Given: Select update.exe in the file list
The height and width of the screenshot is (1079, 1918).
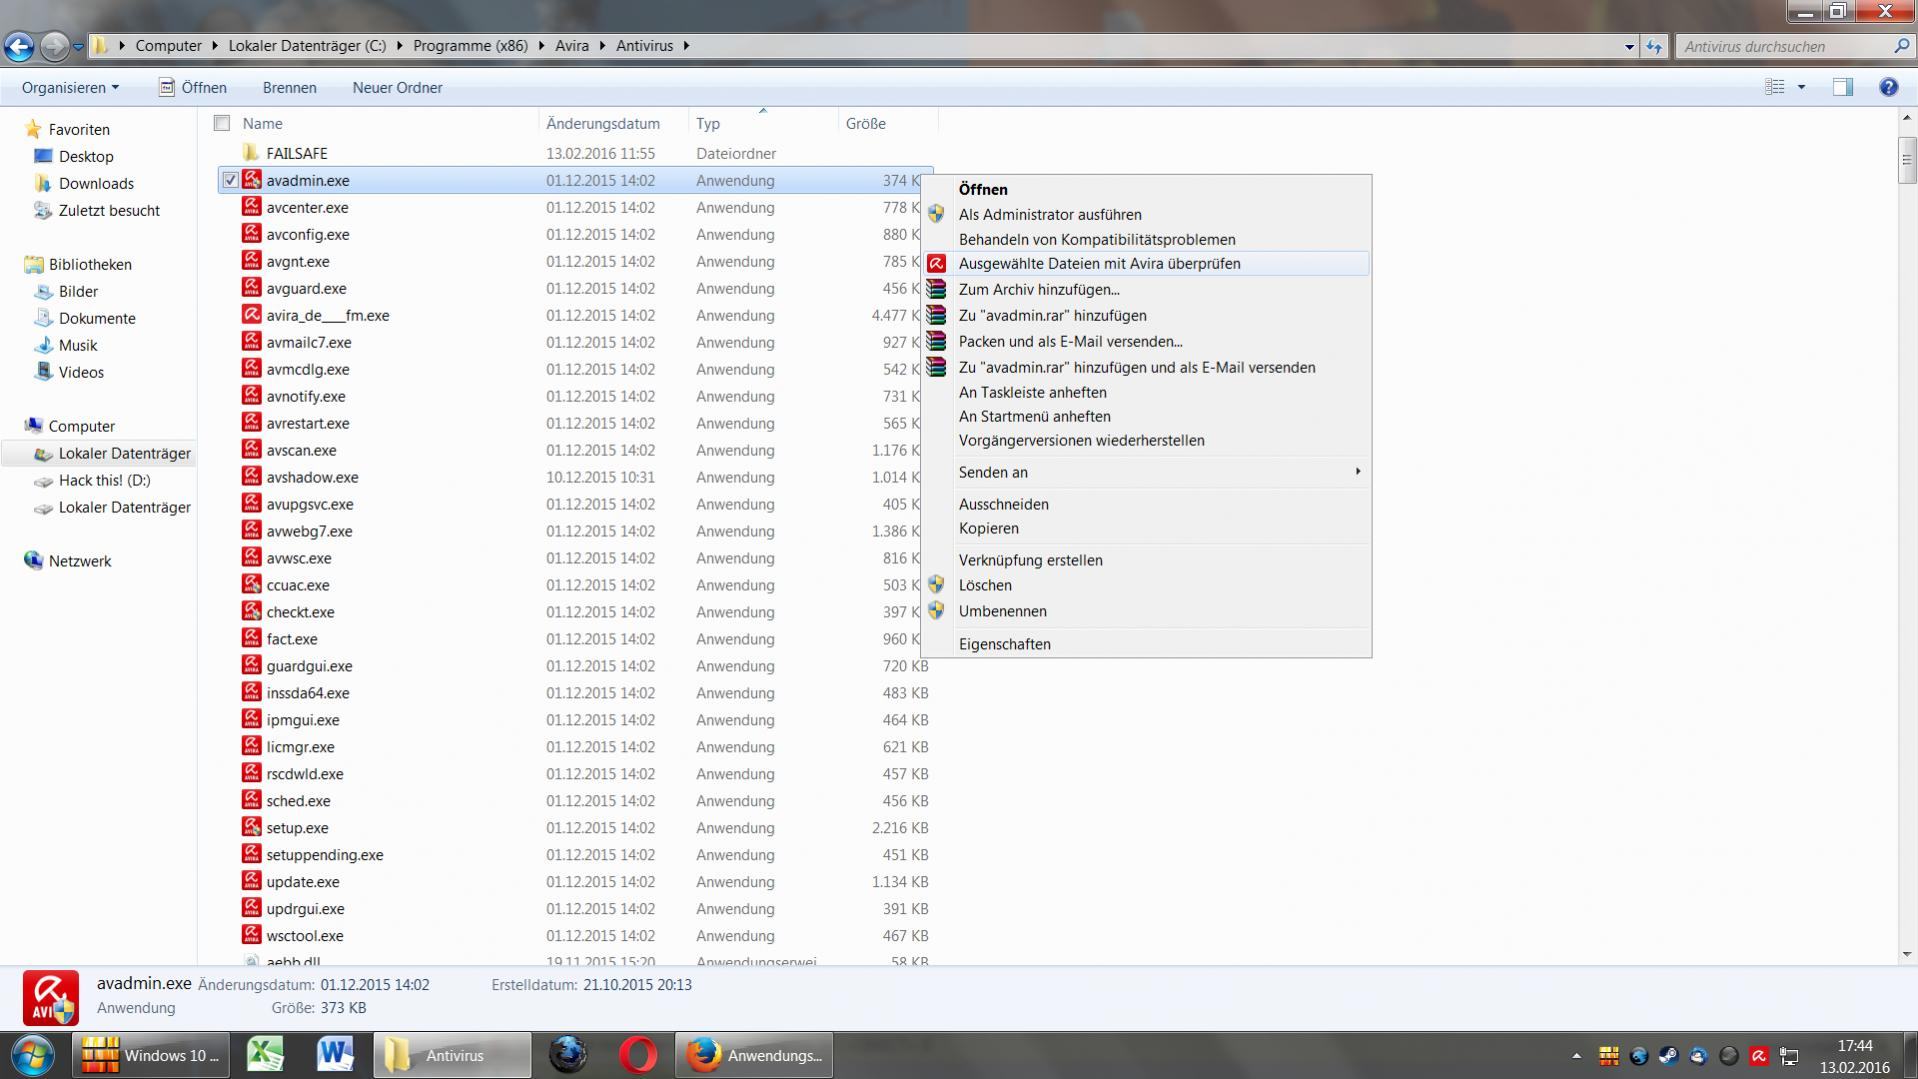Looking at the screenshot, I should tap(575, 882).
